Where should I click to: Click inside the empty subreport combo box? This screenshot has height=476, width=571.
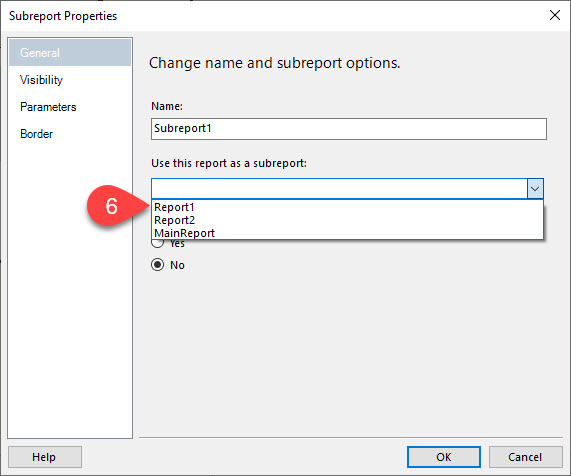pos(339,189)
